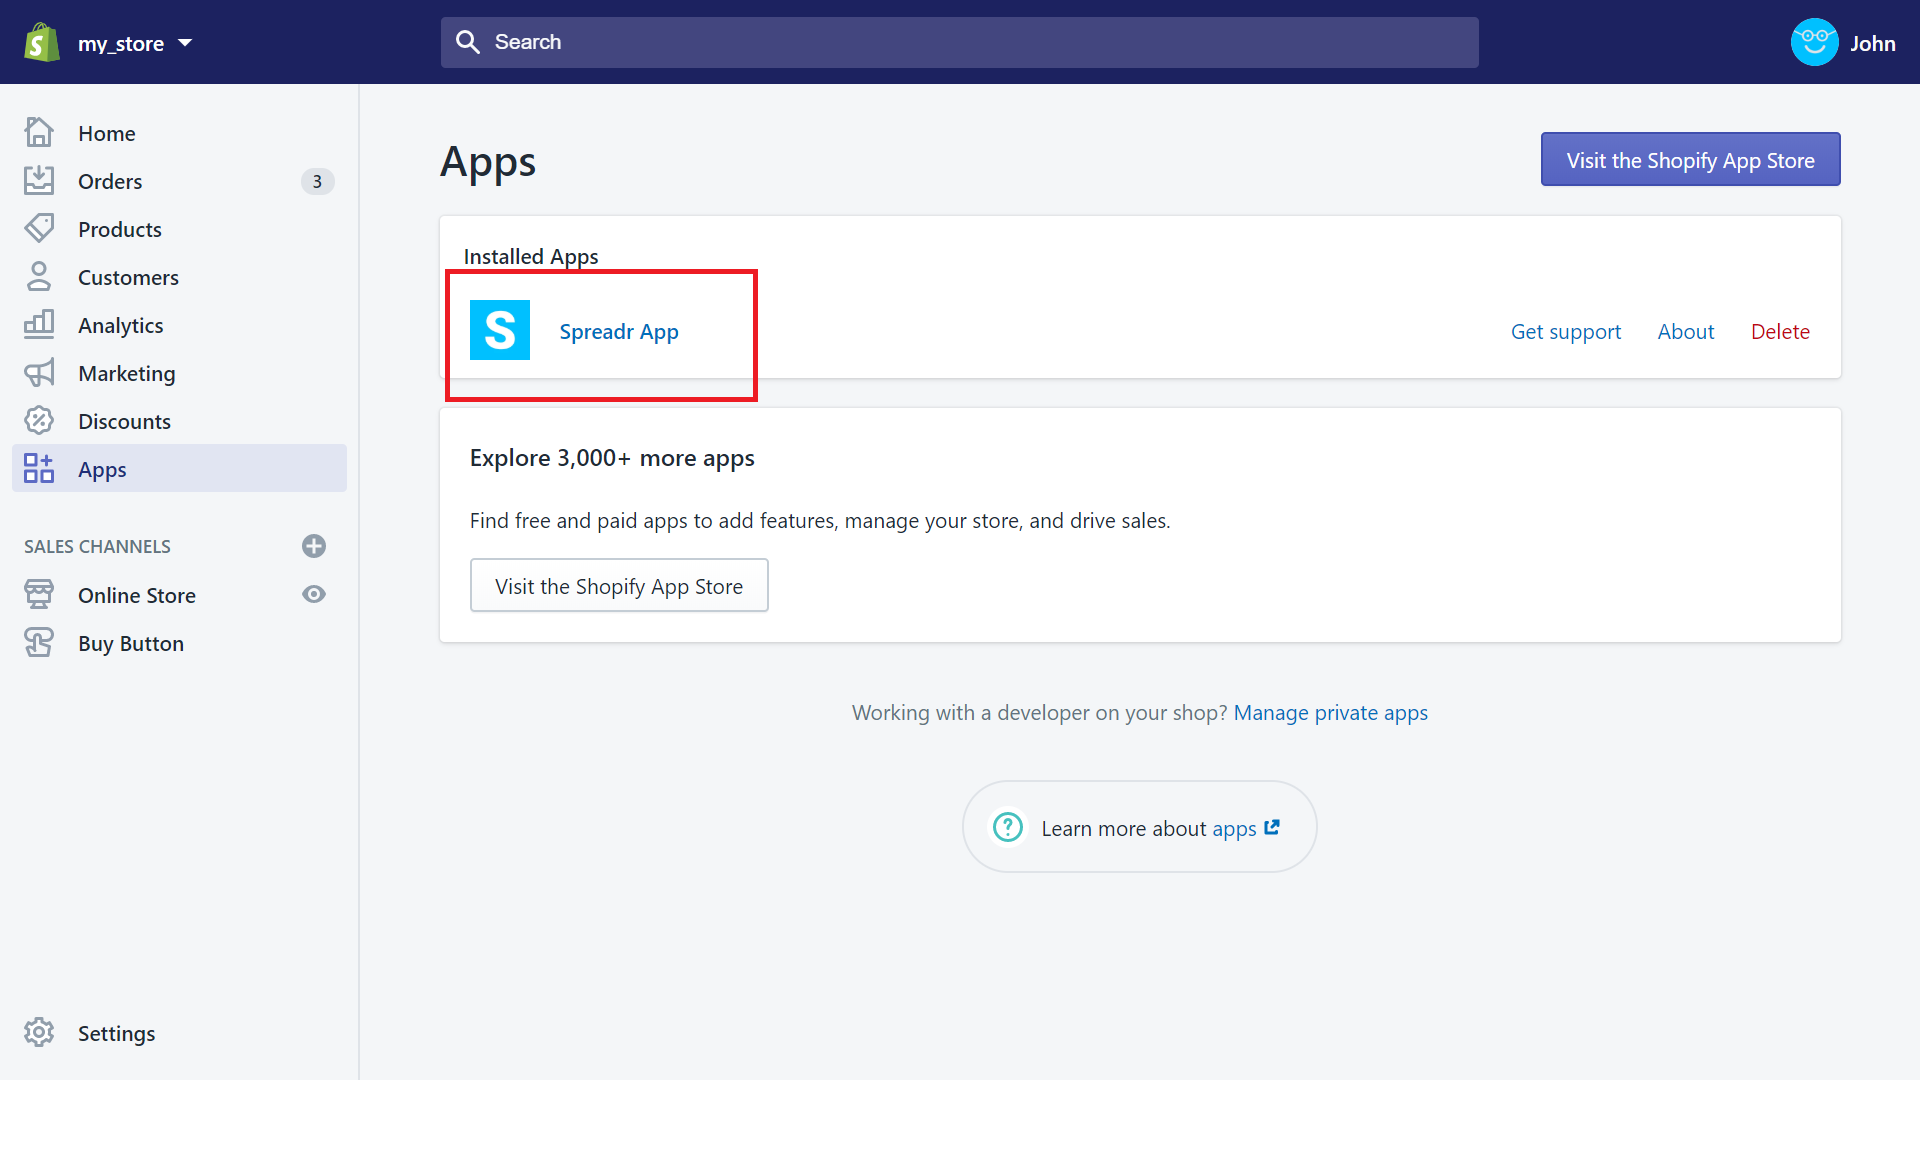Go to Products in sidebar

[x=119, y=229]
